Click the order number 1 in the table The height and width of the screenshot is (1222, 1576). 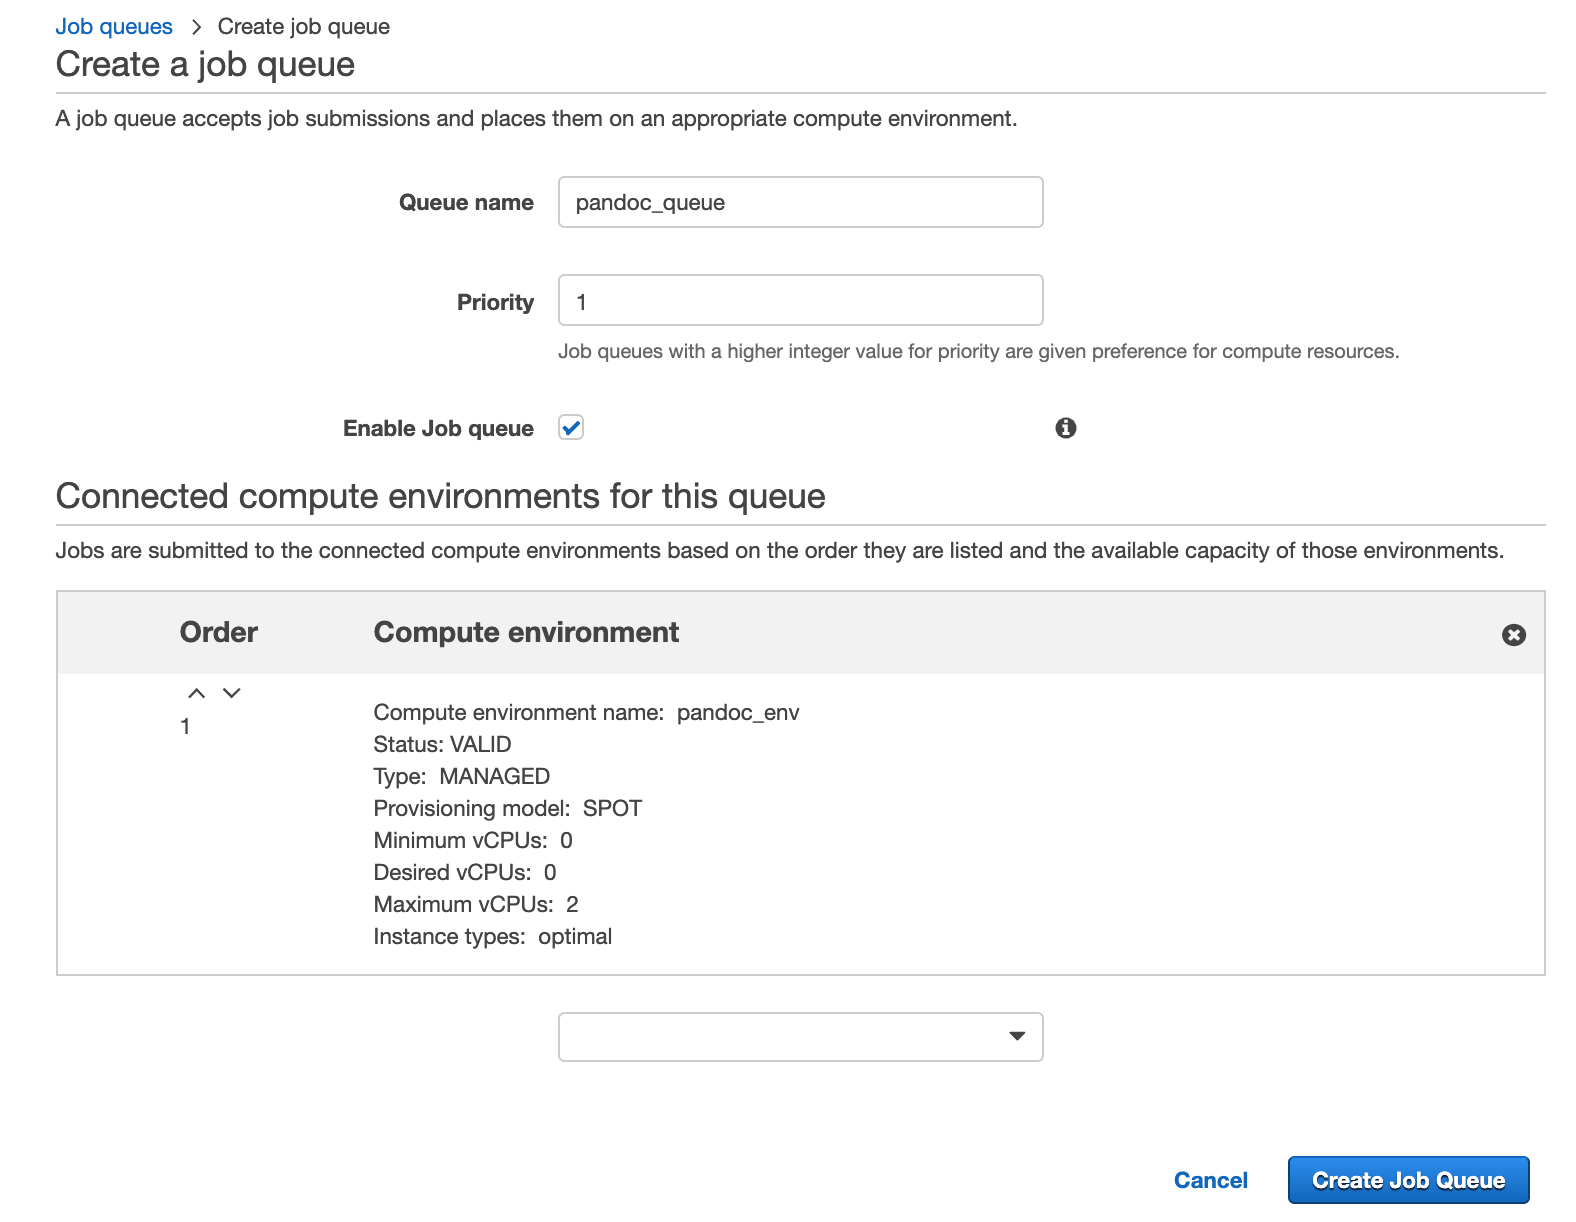coord(185,726)
